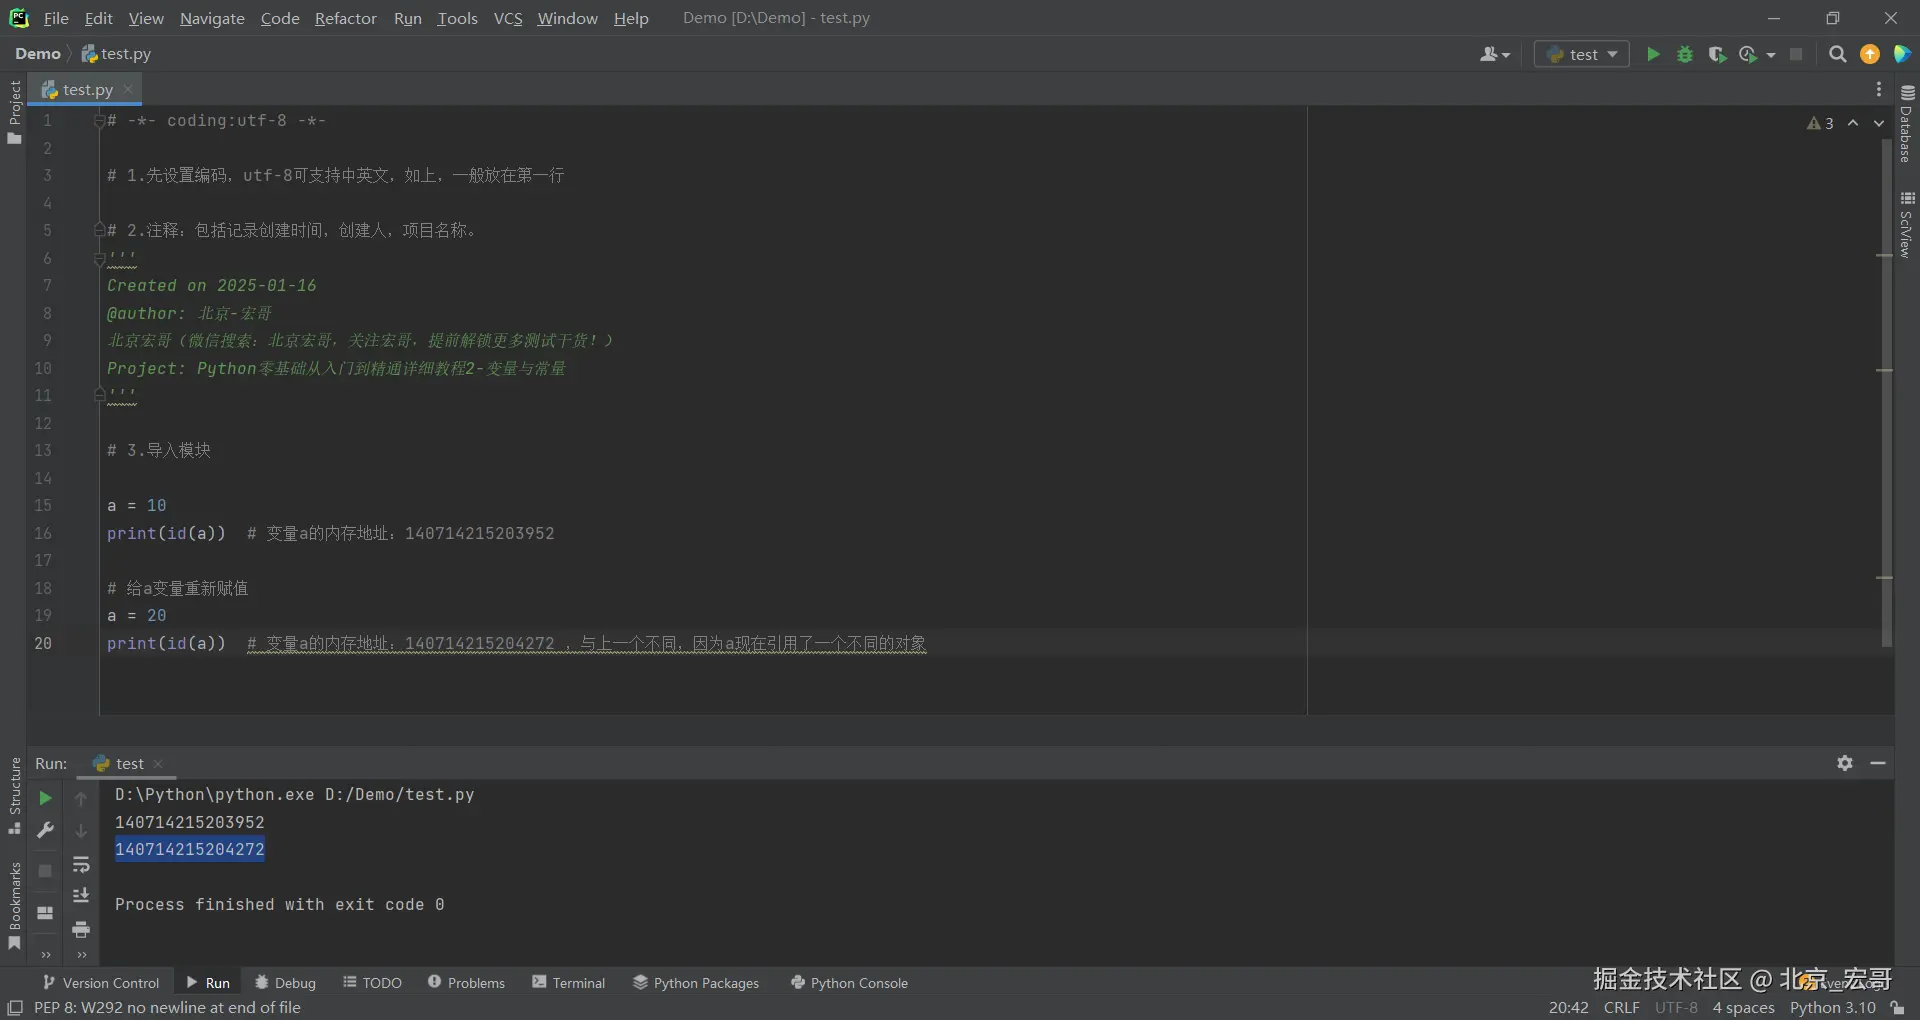The image size is (1920, 1020).
Task: Close the test.py editor tab
Action: [128, 89]
